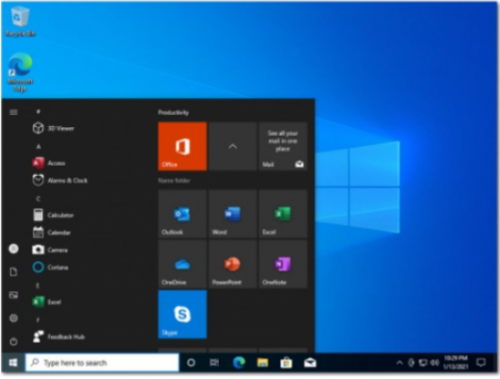This screenshot has width=500, height=379.
Task: Show hidden system tray icons
Action: coord(399,362)
